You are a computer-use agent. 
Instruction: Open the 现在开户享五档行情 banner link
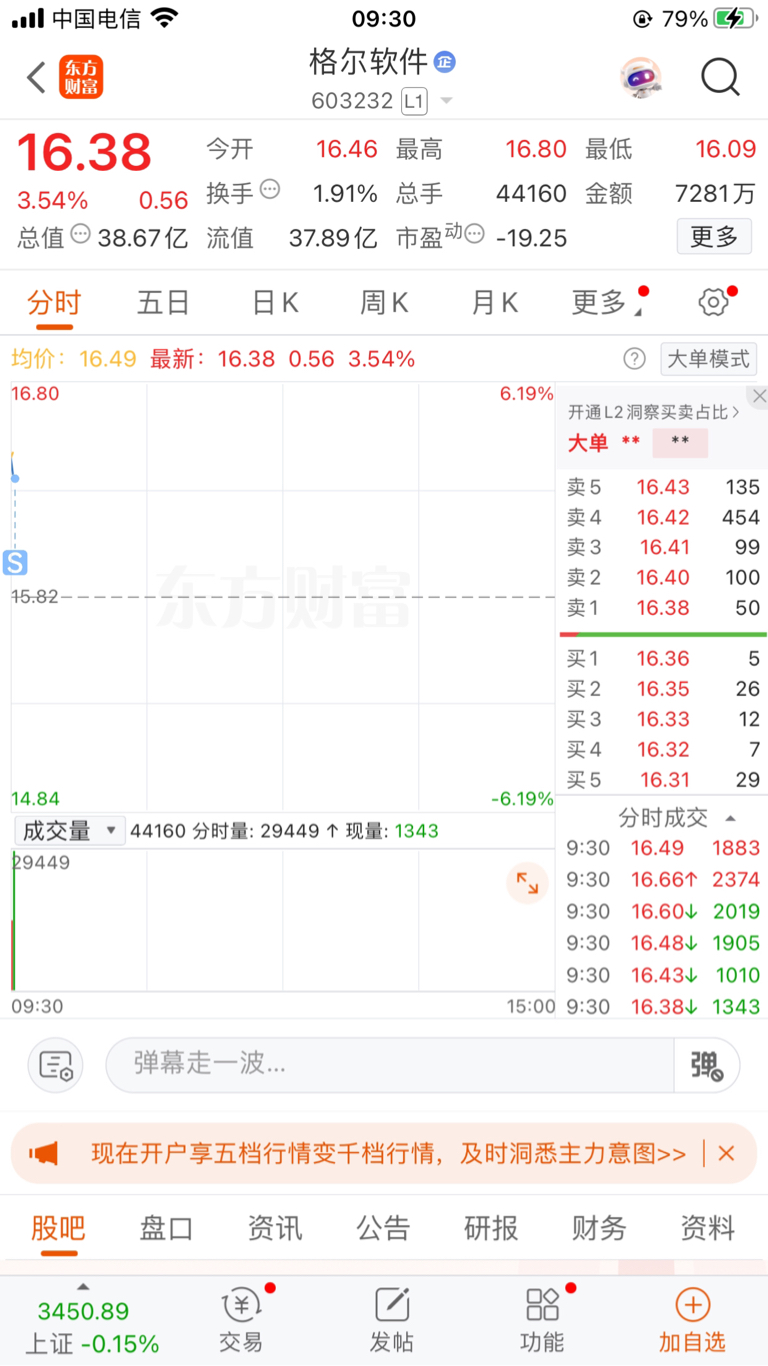[389, 1154]
